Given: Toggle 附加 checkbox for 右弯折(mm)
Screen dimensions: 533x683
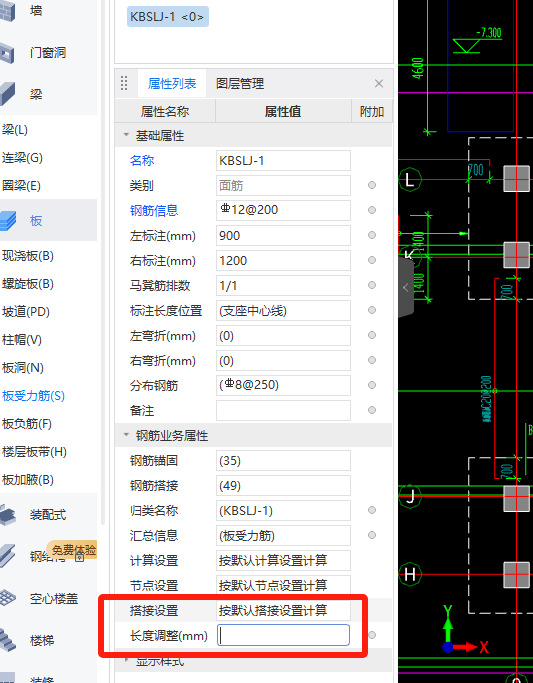Looking at the screenshot, I should 371,360.
